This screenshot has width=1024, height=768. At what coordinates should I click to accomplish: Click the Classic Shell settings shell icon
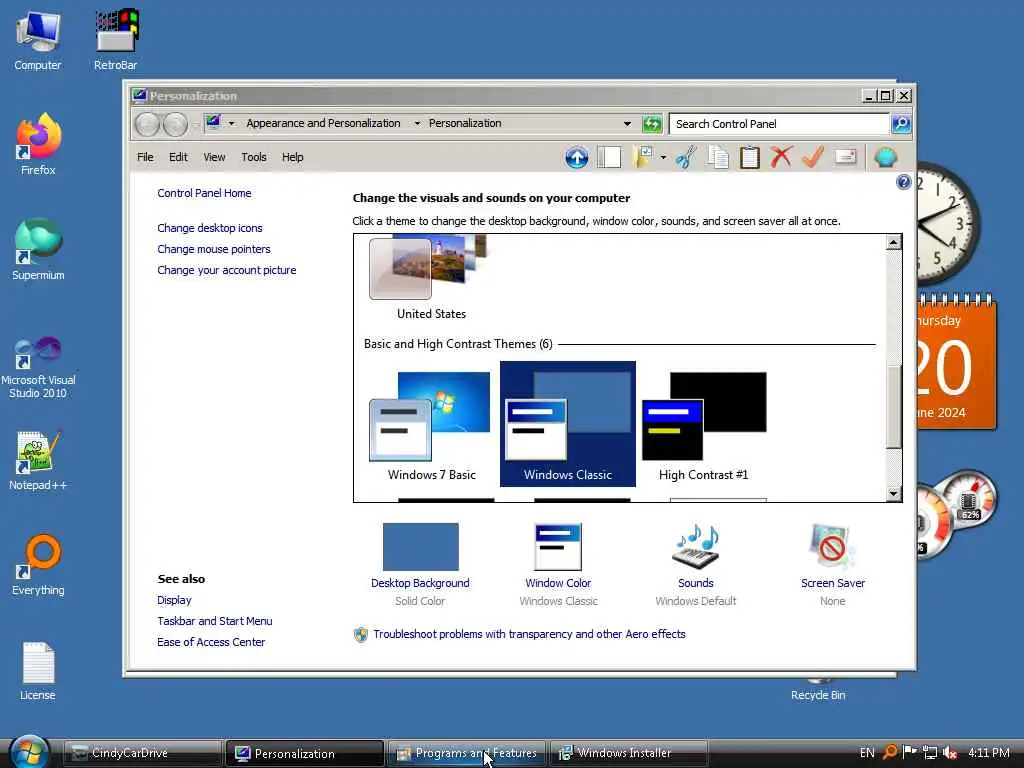coord(886,157)
